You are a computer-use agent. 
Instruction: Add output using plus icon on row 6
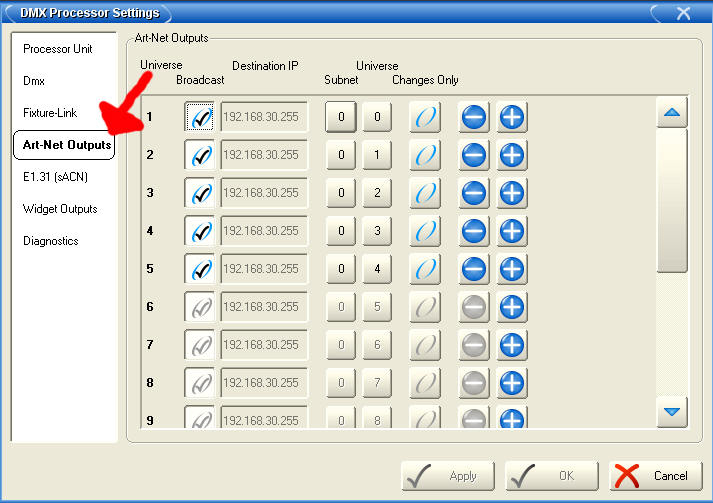coord(512,307)
